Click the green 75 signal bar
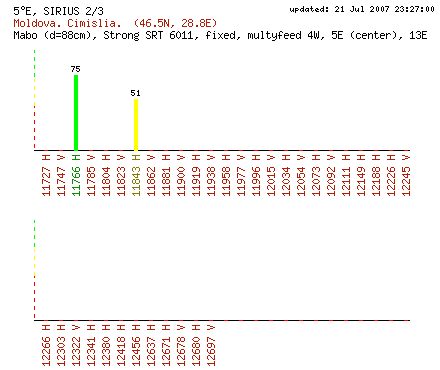 click(76, 113)
